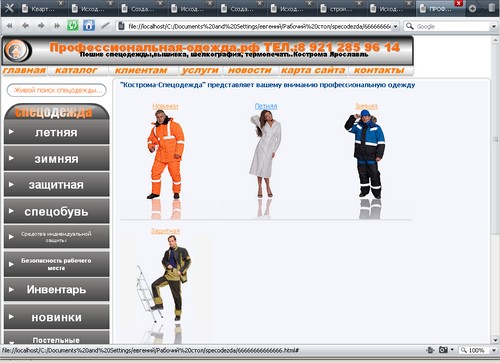Screen dimensions: 500x363
Task: Follow the Летняя category link
Action: [266, 106]
